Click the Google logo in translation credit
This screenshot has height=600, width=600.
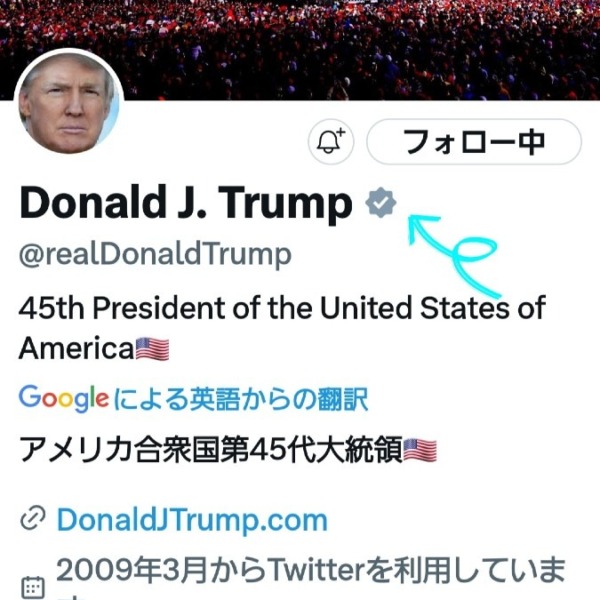point(64,399)
